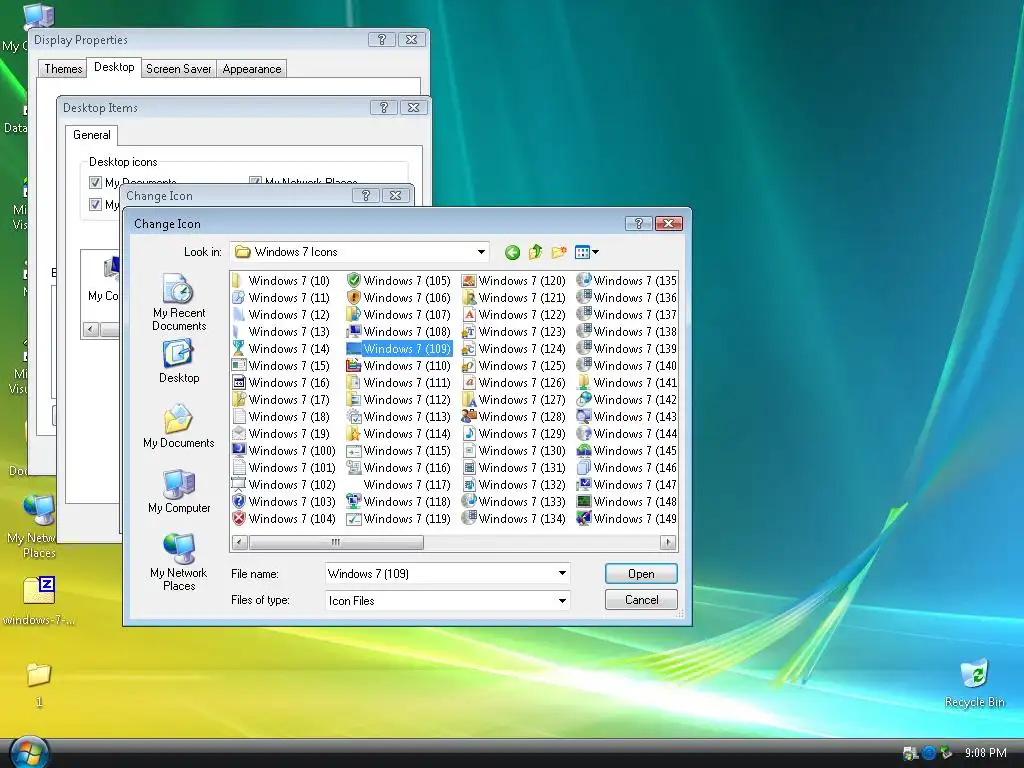Switch to the Appearance tab
The image size is (1024, 768).
pyautogui.click(x=251, y=69)
